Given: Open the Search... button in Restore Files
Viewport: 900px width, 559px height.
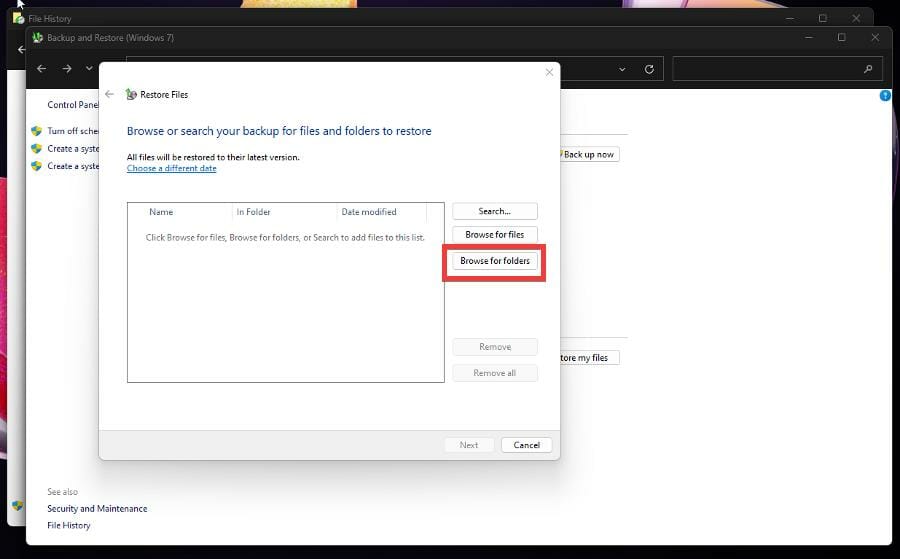Looking at the screenshot, I should coord(495,211).
